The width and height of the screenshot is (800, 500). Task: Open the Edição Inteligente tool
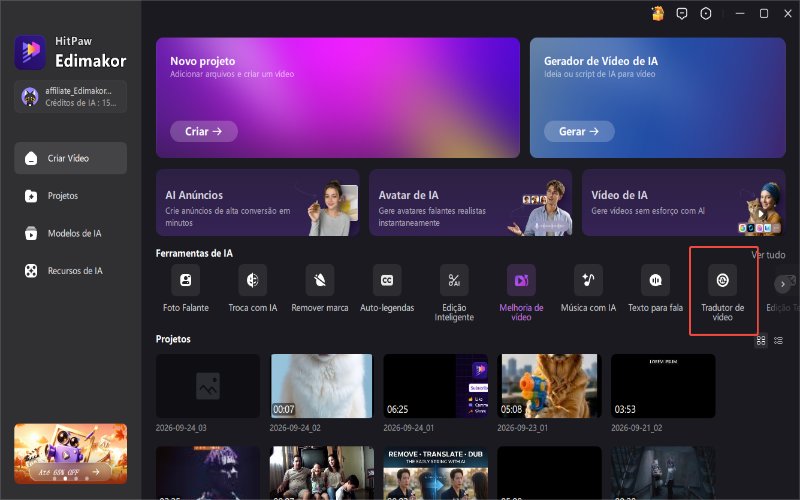click(x=454, y=280)
